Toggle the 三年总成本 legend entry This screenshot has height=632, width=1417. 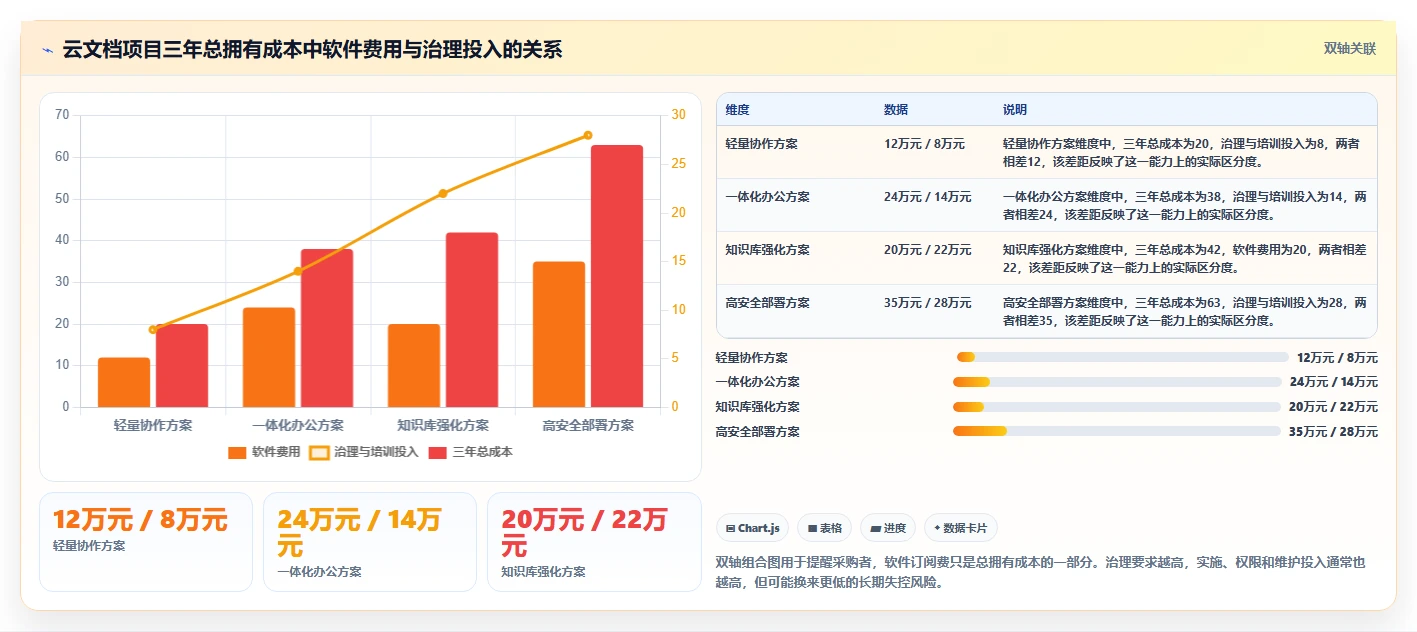click(x=470, y=452)
